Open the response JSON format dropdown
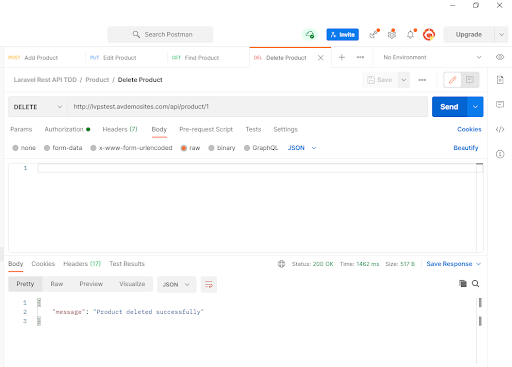 pos(176,284)
